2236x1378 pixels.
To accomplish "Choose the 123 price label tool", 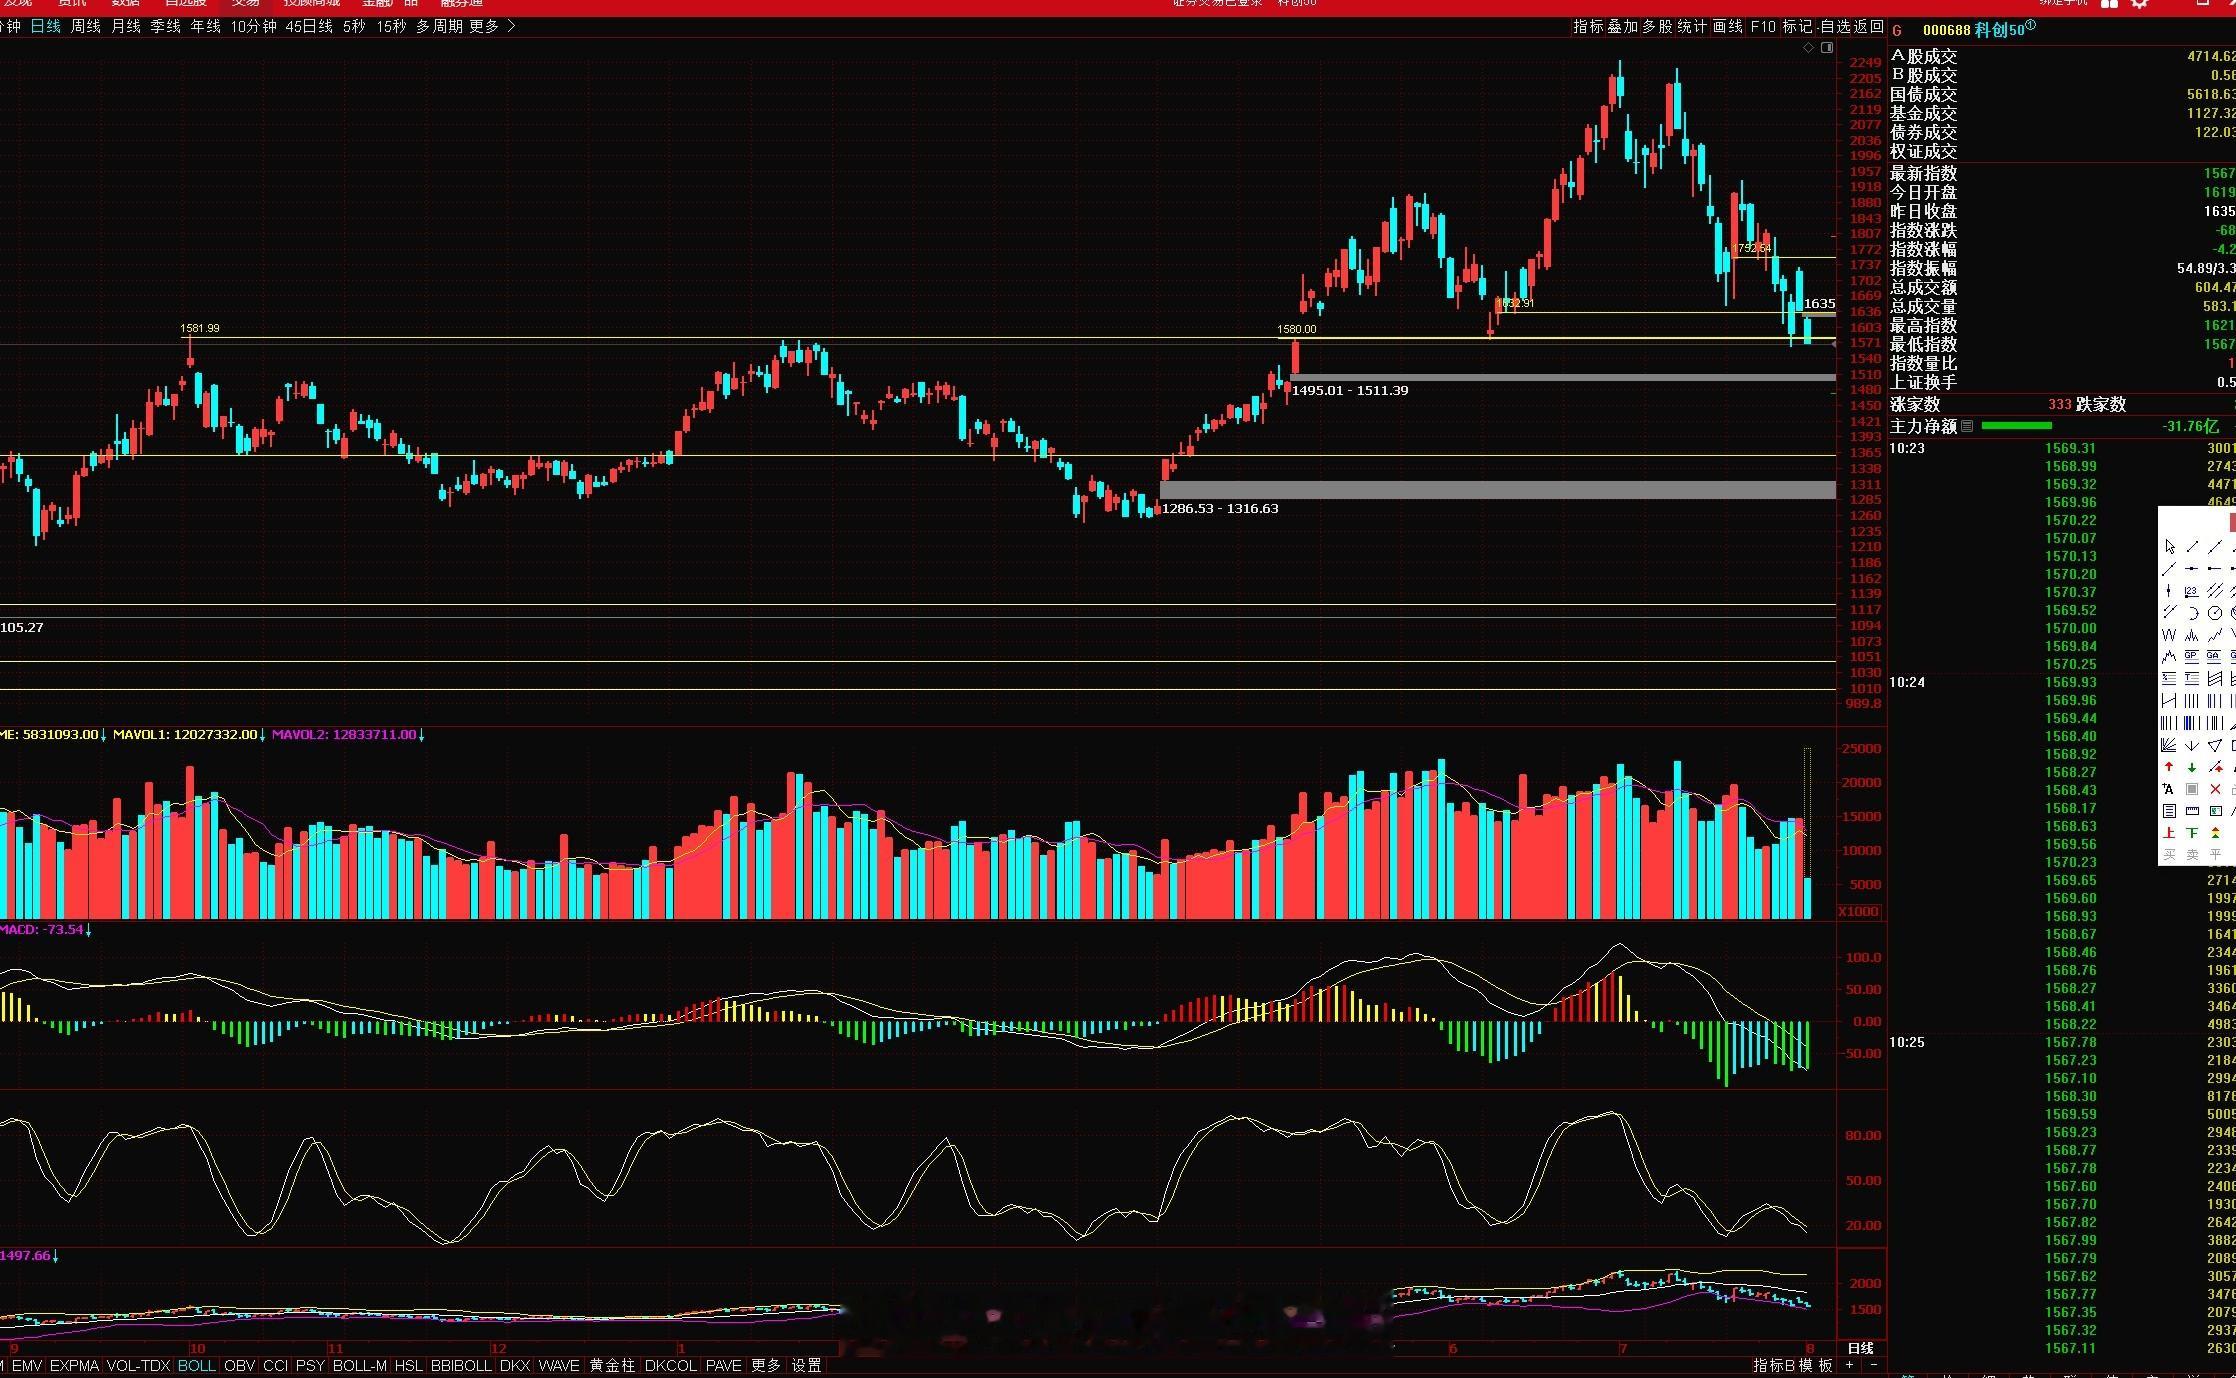I will [2192, 591].
